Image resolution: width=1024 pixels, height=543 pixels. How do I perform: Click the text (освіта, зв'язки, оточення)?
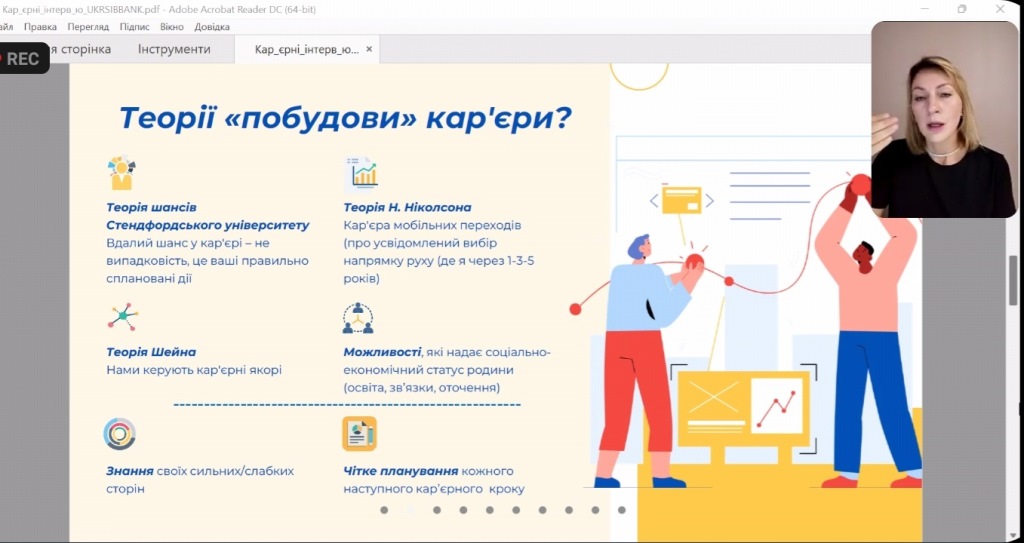[x=422, y=387]
